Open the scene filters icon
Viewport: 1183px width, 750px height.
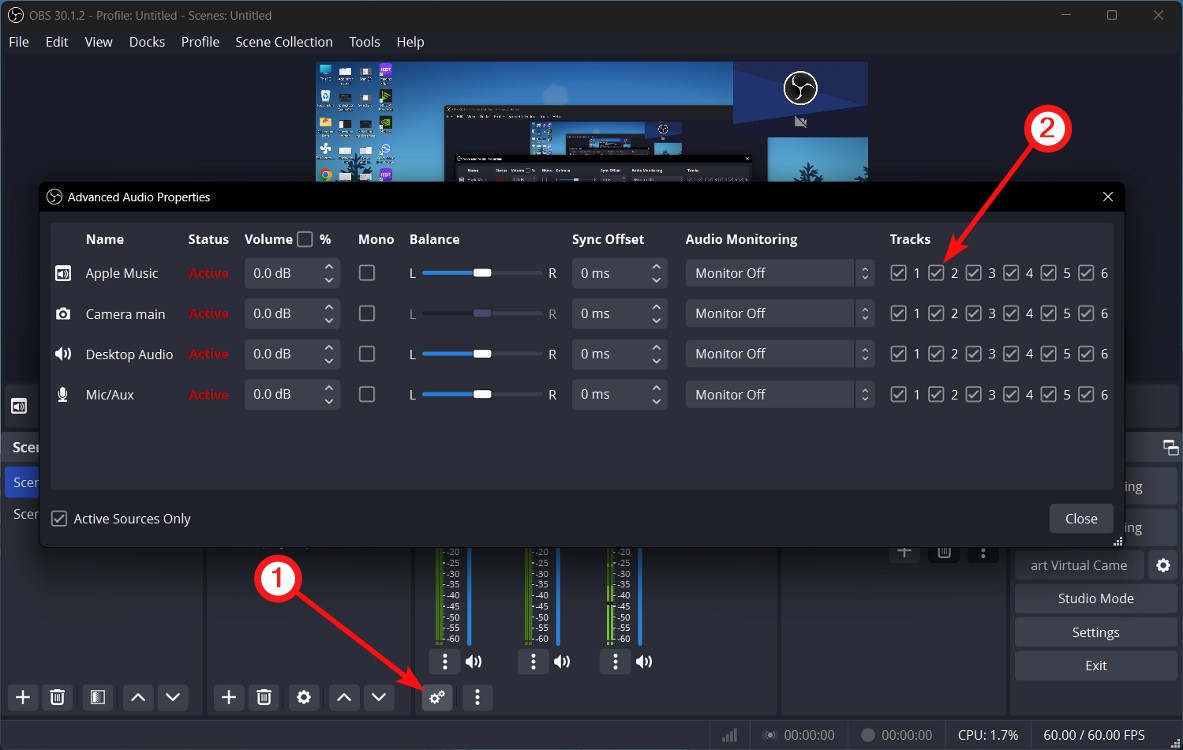[97, 697]
